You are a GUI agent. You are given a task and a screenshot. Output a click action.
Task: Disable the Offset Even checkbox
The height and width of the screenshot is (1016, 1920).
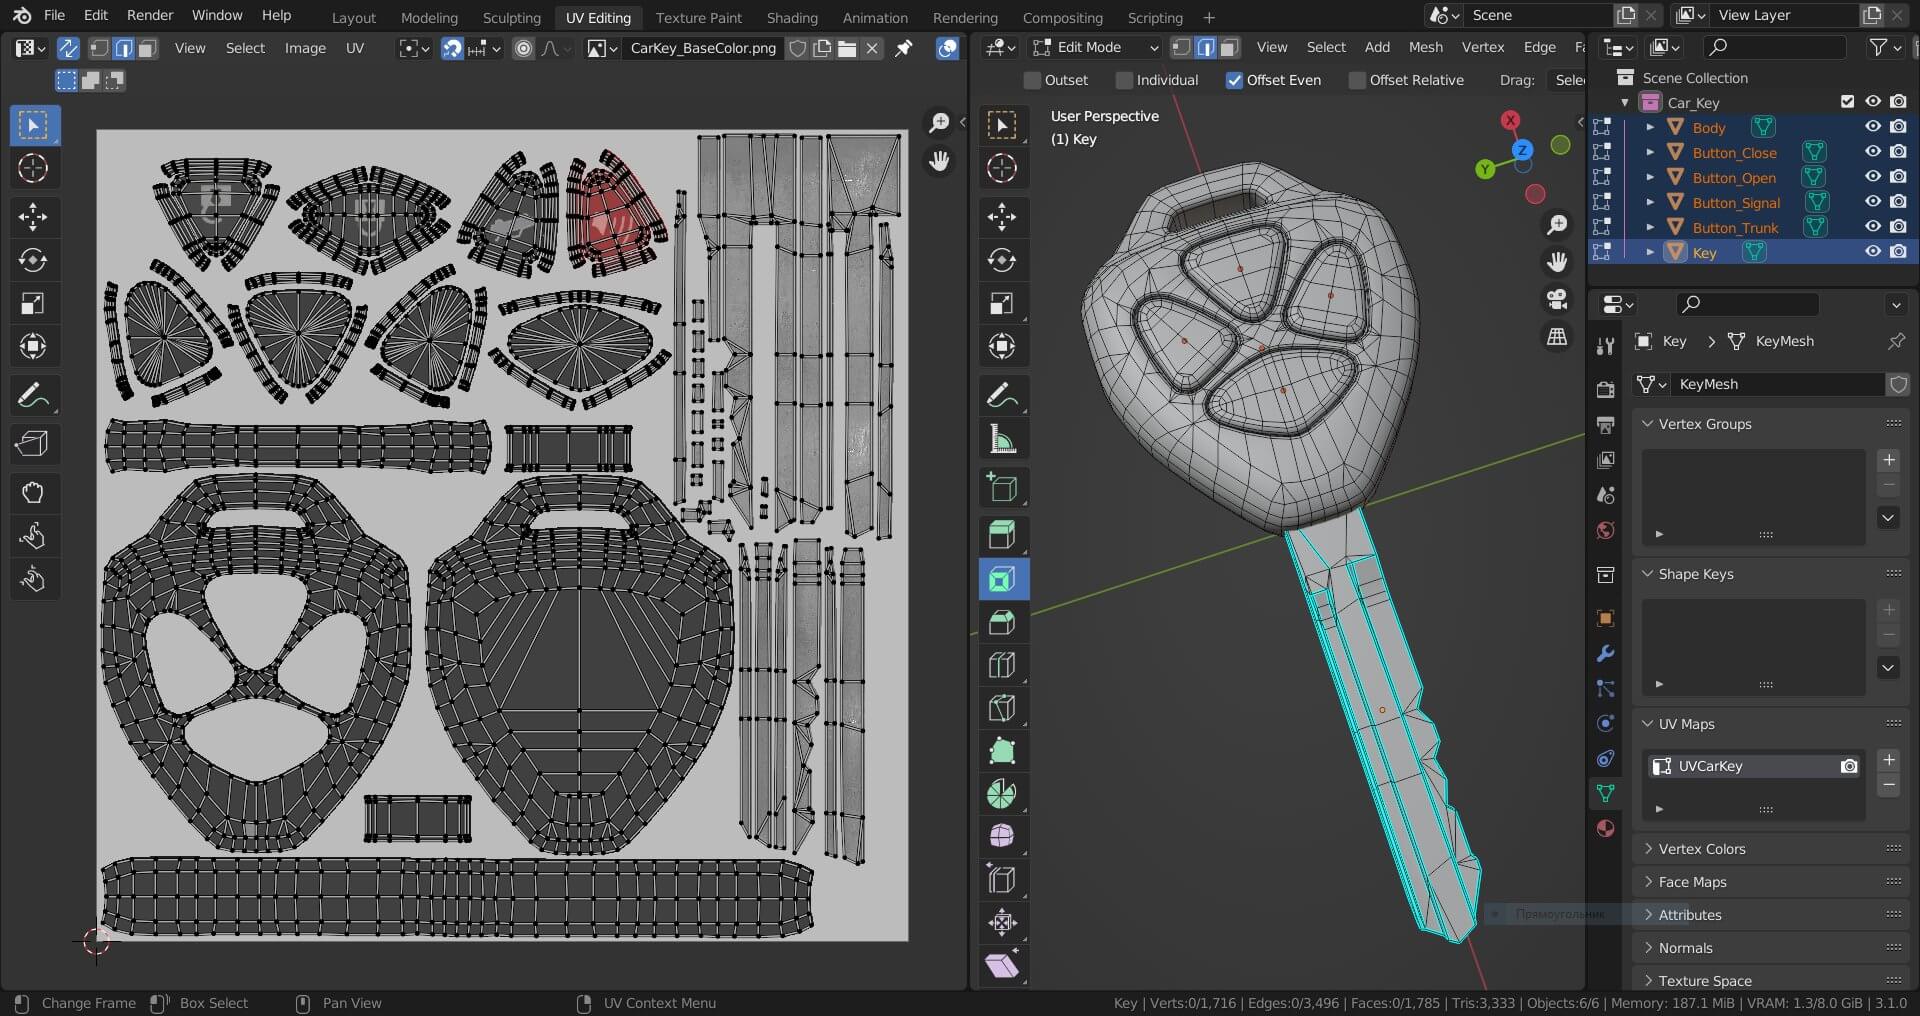[x=1235, y=80]
